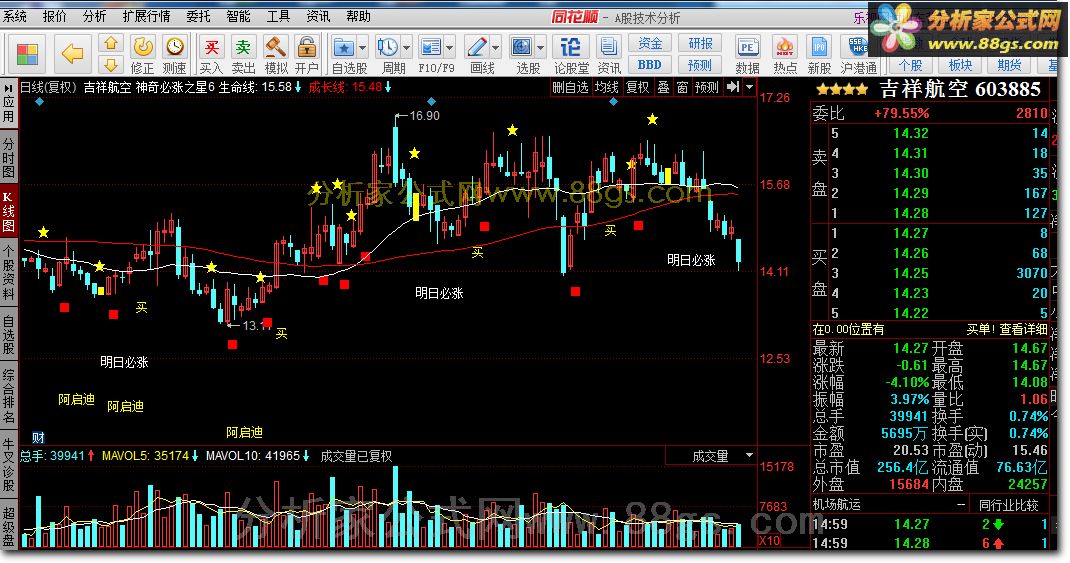Click the red 买入 buy icon
The height and width of the screenshot is (563, 1070).
212,47
